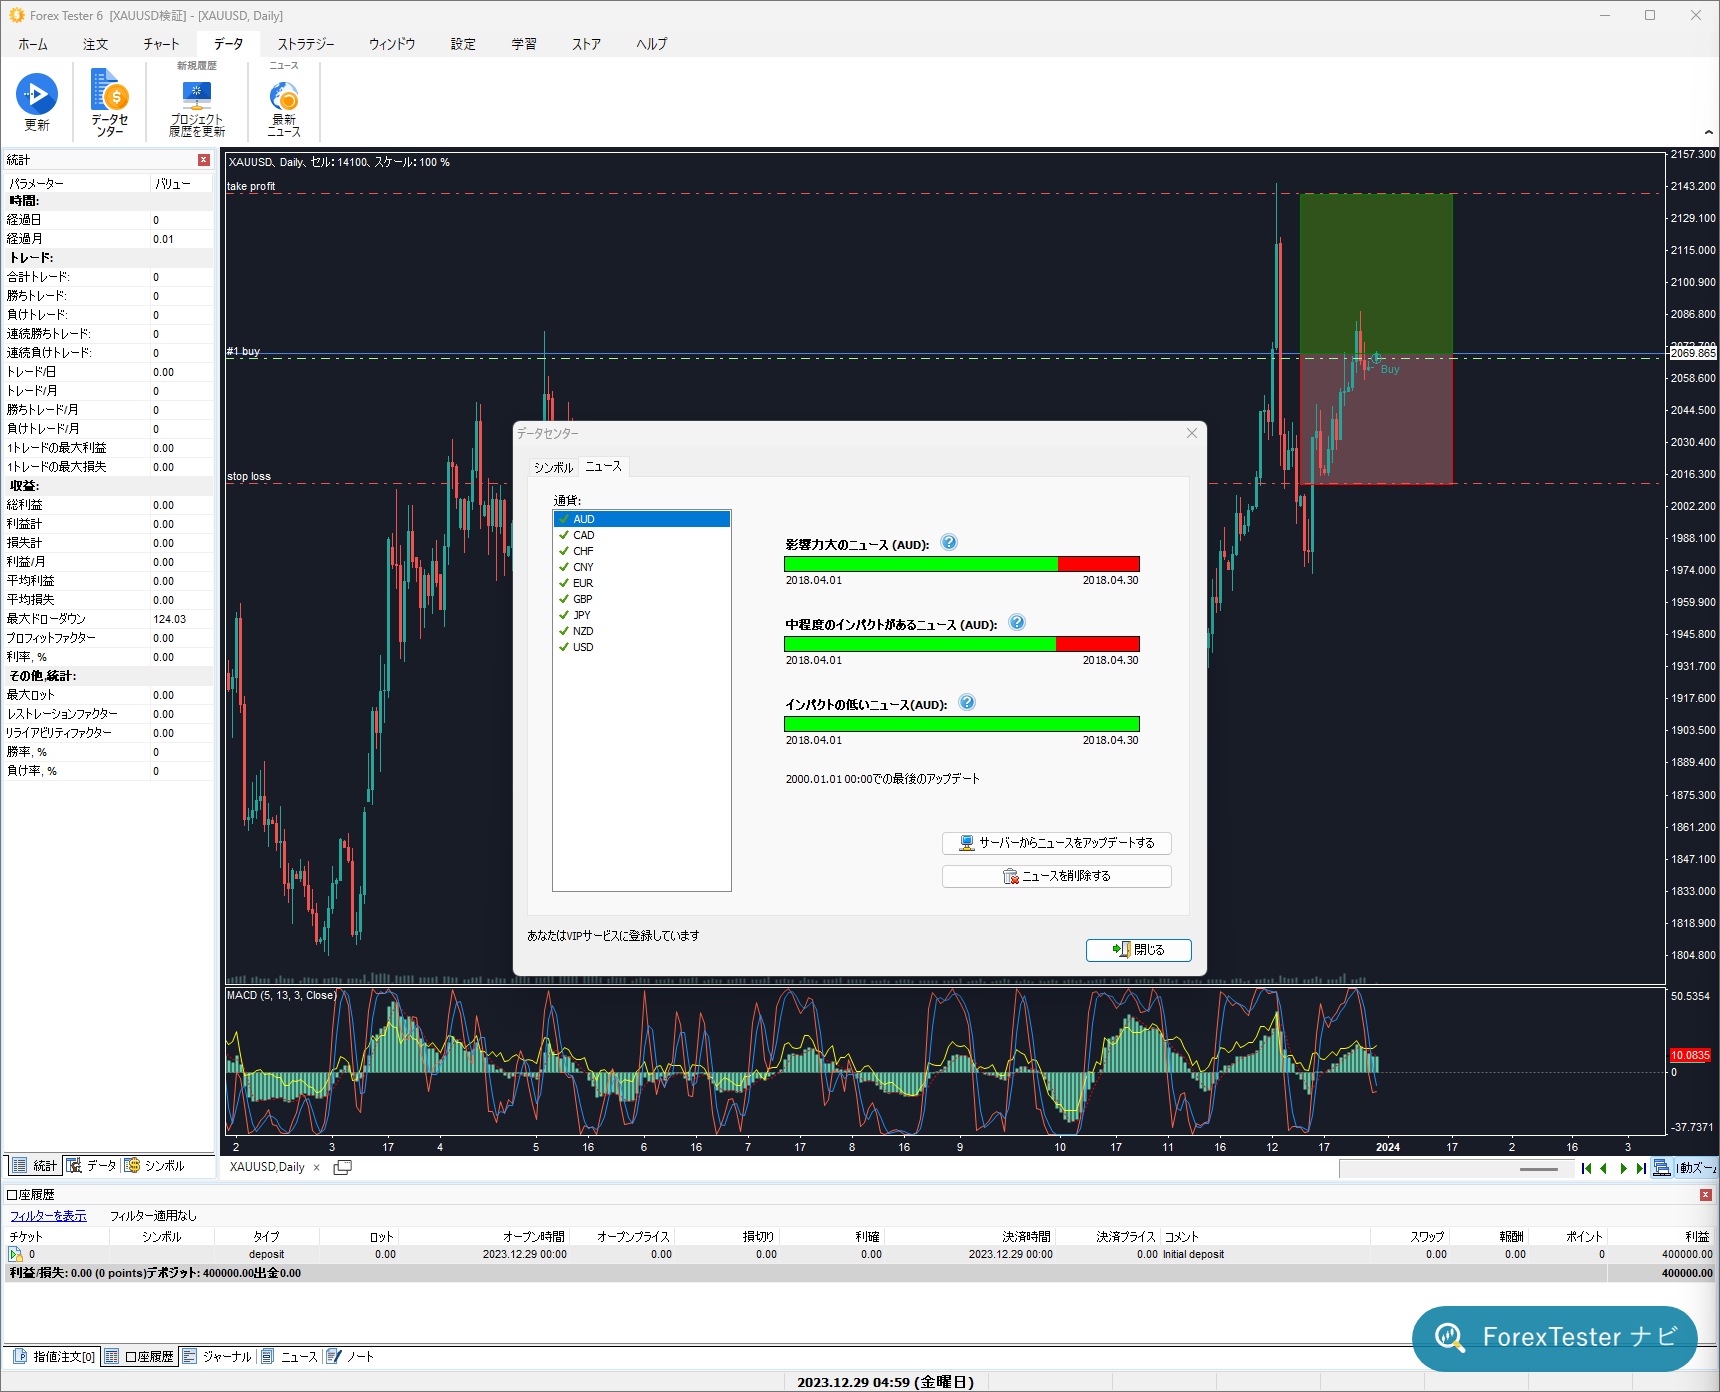This screenshot has height=1392, width=1720.
Task: Open the ForexTester ナビ assistant
Action: pyautogui.click(x=1555, y=1337)
